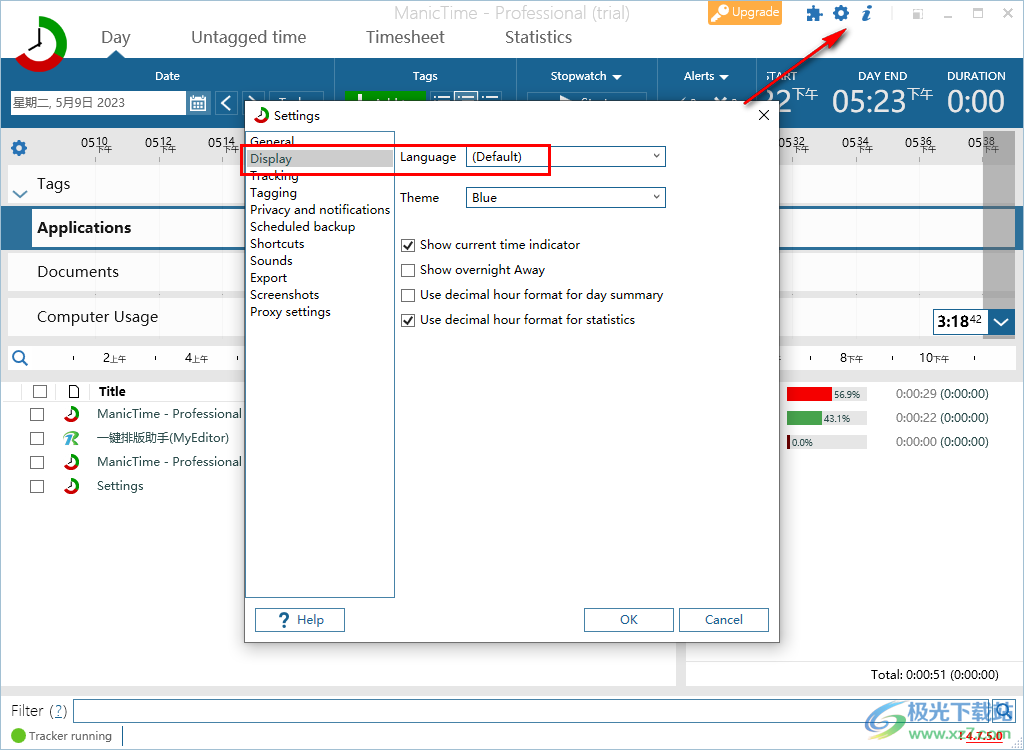The height and width of the screenshot is (750, 1024).
Task: Open the Language dropdown
Action: 566,157
